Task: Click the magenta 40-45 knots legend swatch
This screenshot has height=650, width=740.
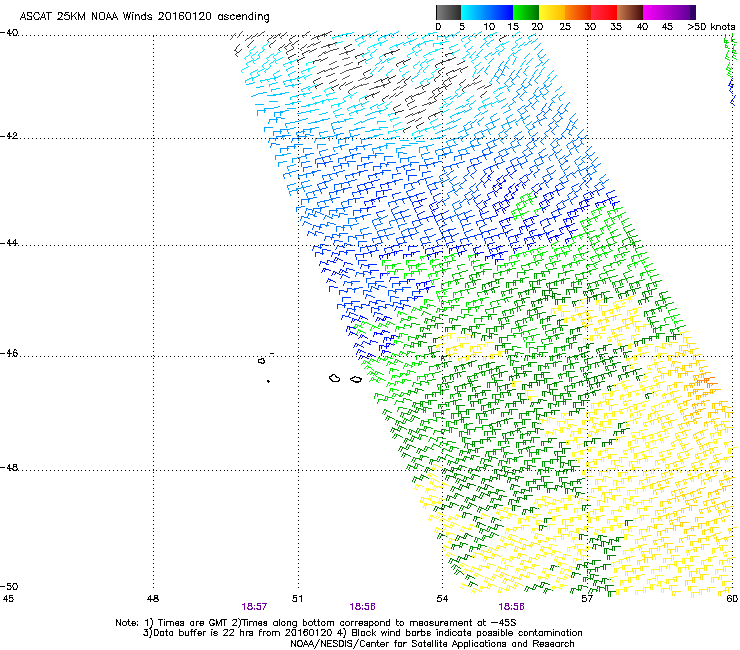Action: click(656, 12)
